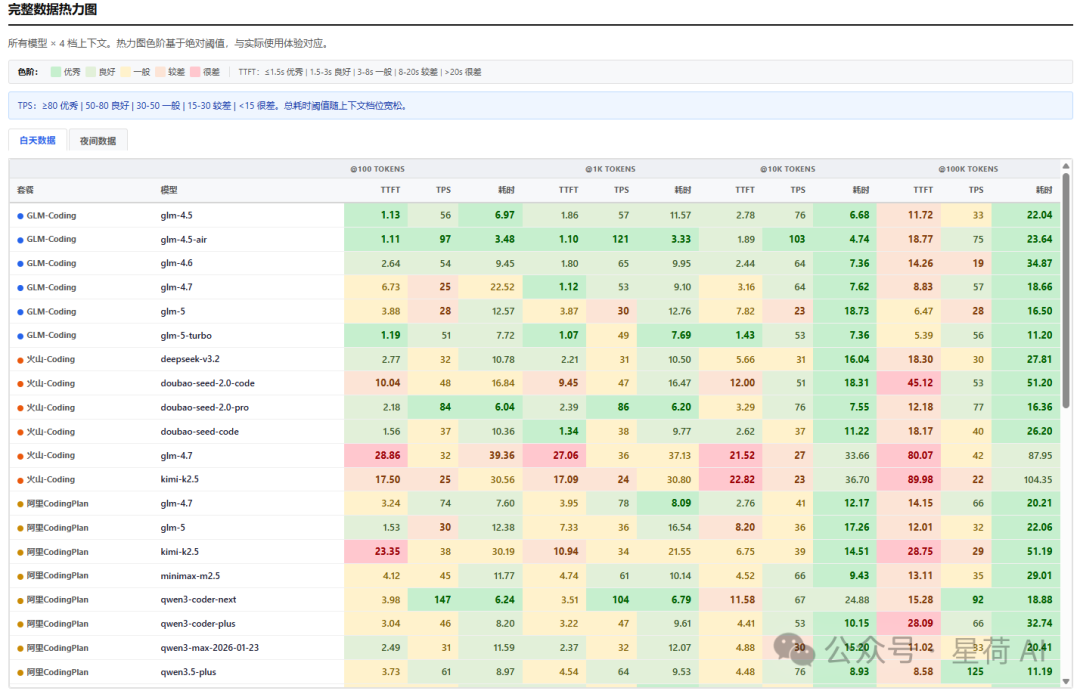Click the 28.09 TTFT cell for qwen3-coder-plus
This screenshot has width=1080, height=694.
[x=909, y=624]
